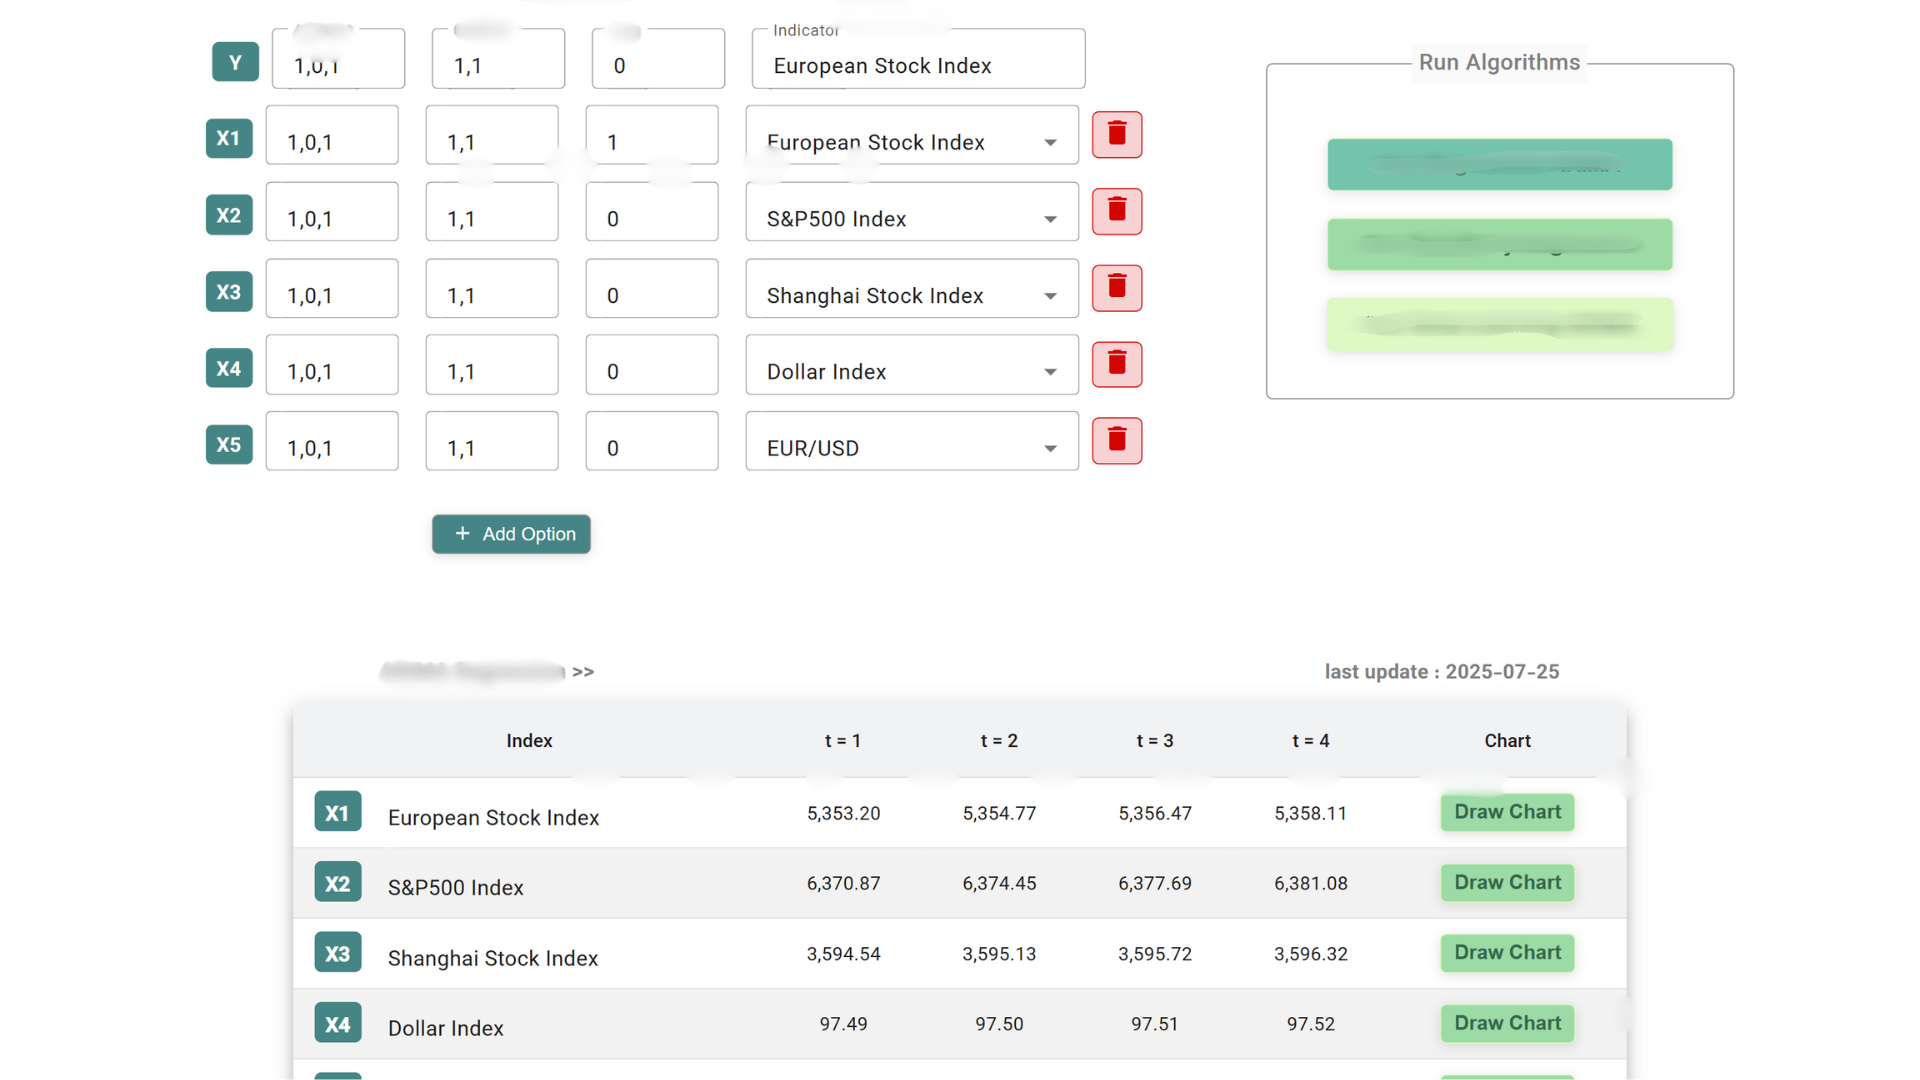This screenshot has width=1920, height=1080.
Task: Click the t = 2 column header
Action: pyautogui.click(x=999, y=741)
